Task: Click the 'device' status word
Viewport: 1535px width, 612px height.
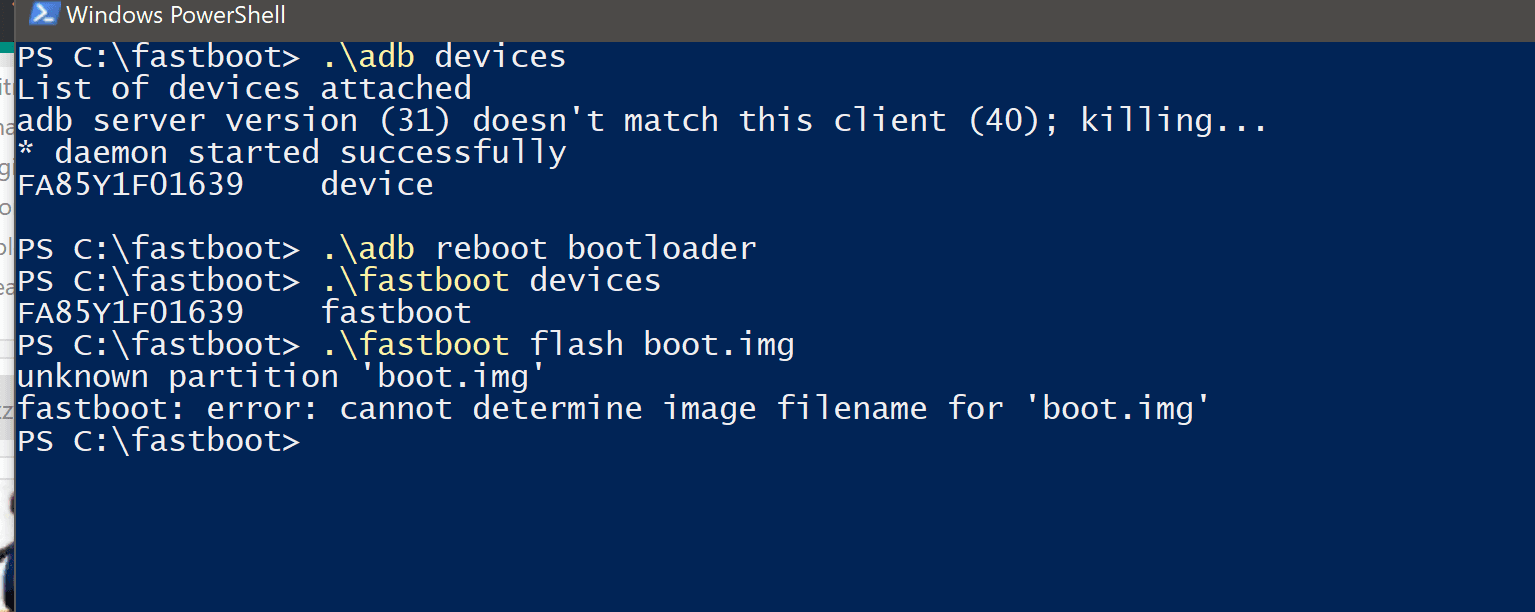Action: tap(377, 185)
